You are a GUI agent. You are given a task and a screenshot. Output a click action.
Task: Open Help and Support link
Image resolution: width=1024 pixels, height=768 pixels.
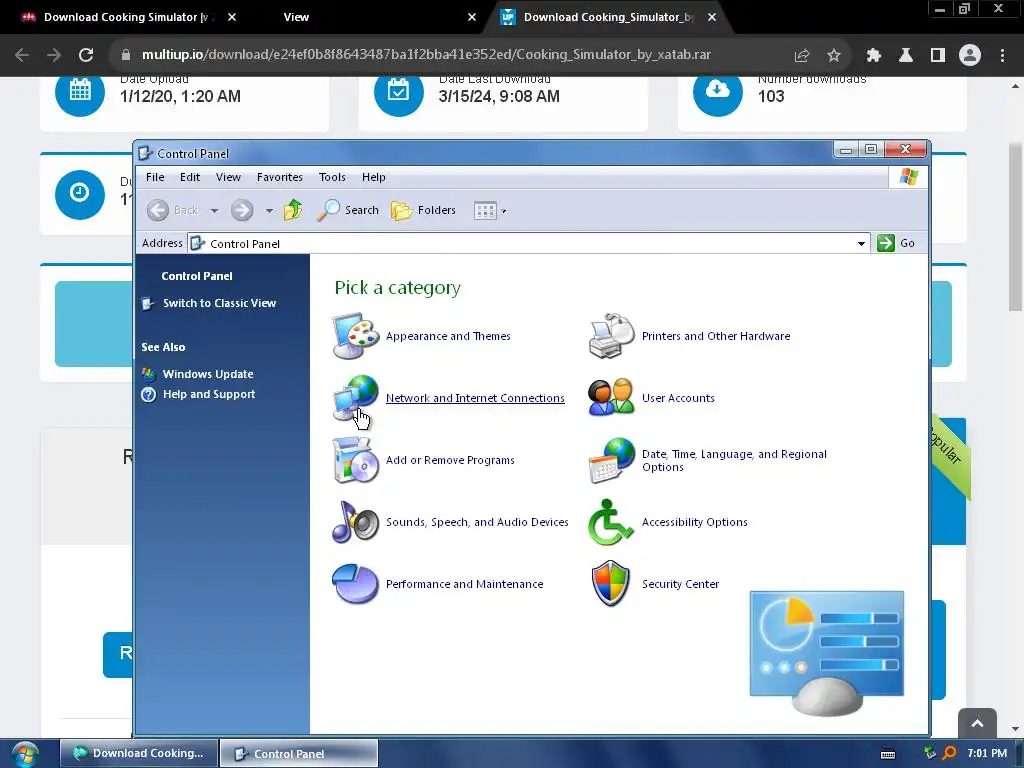[209, 394]
